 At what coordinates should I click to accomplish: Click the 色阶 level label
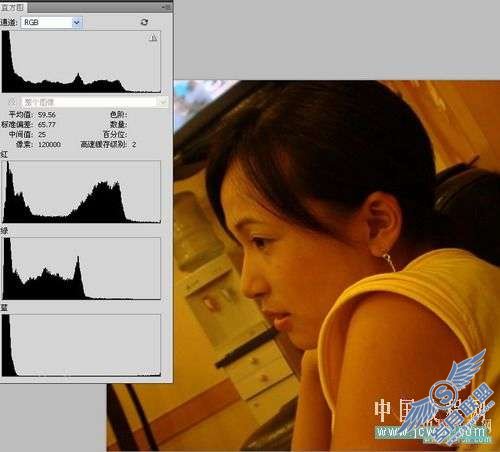click(x=118, y=115)
